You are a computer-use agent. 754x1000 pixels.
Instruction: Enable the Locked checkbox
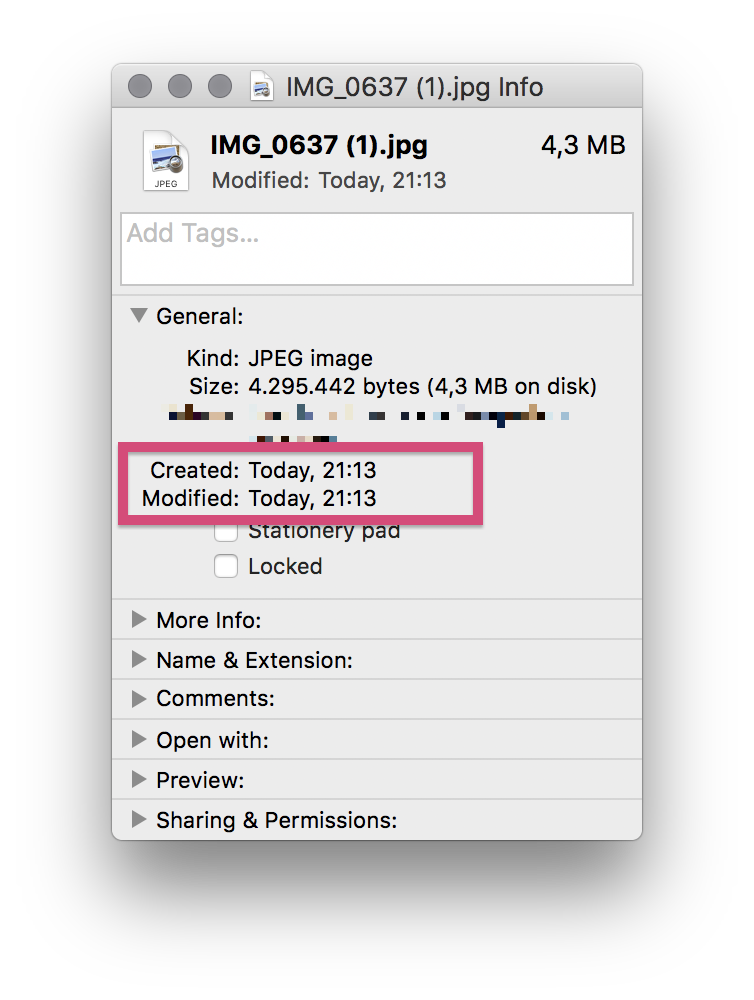[226, 567]
